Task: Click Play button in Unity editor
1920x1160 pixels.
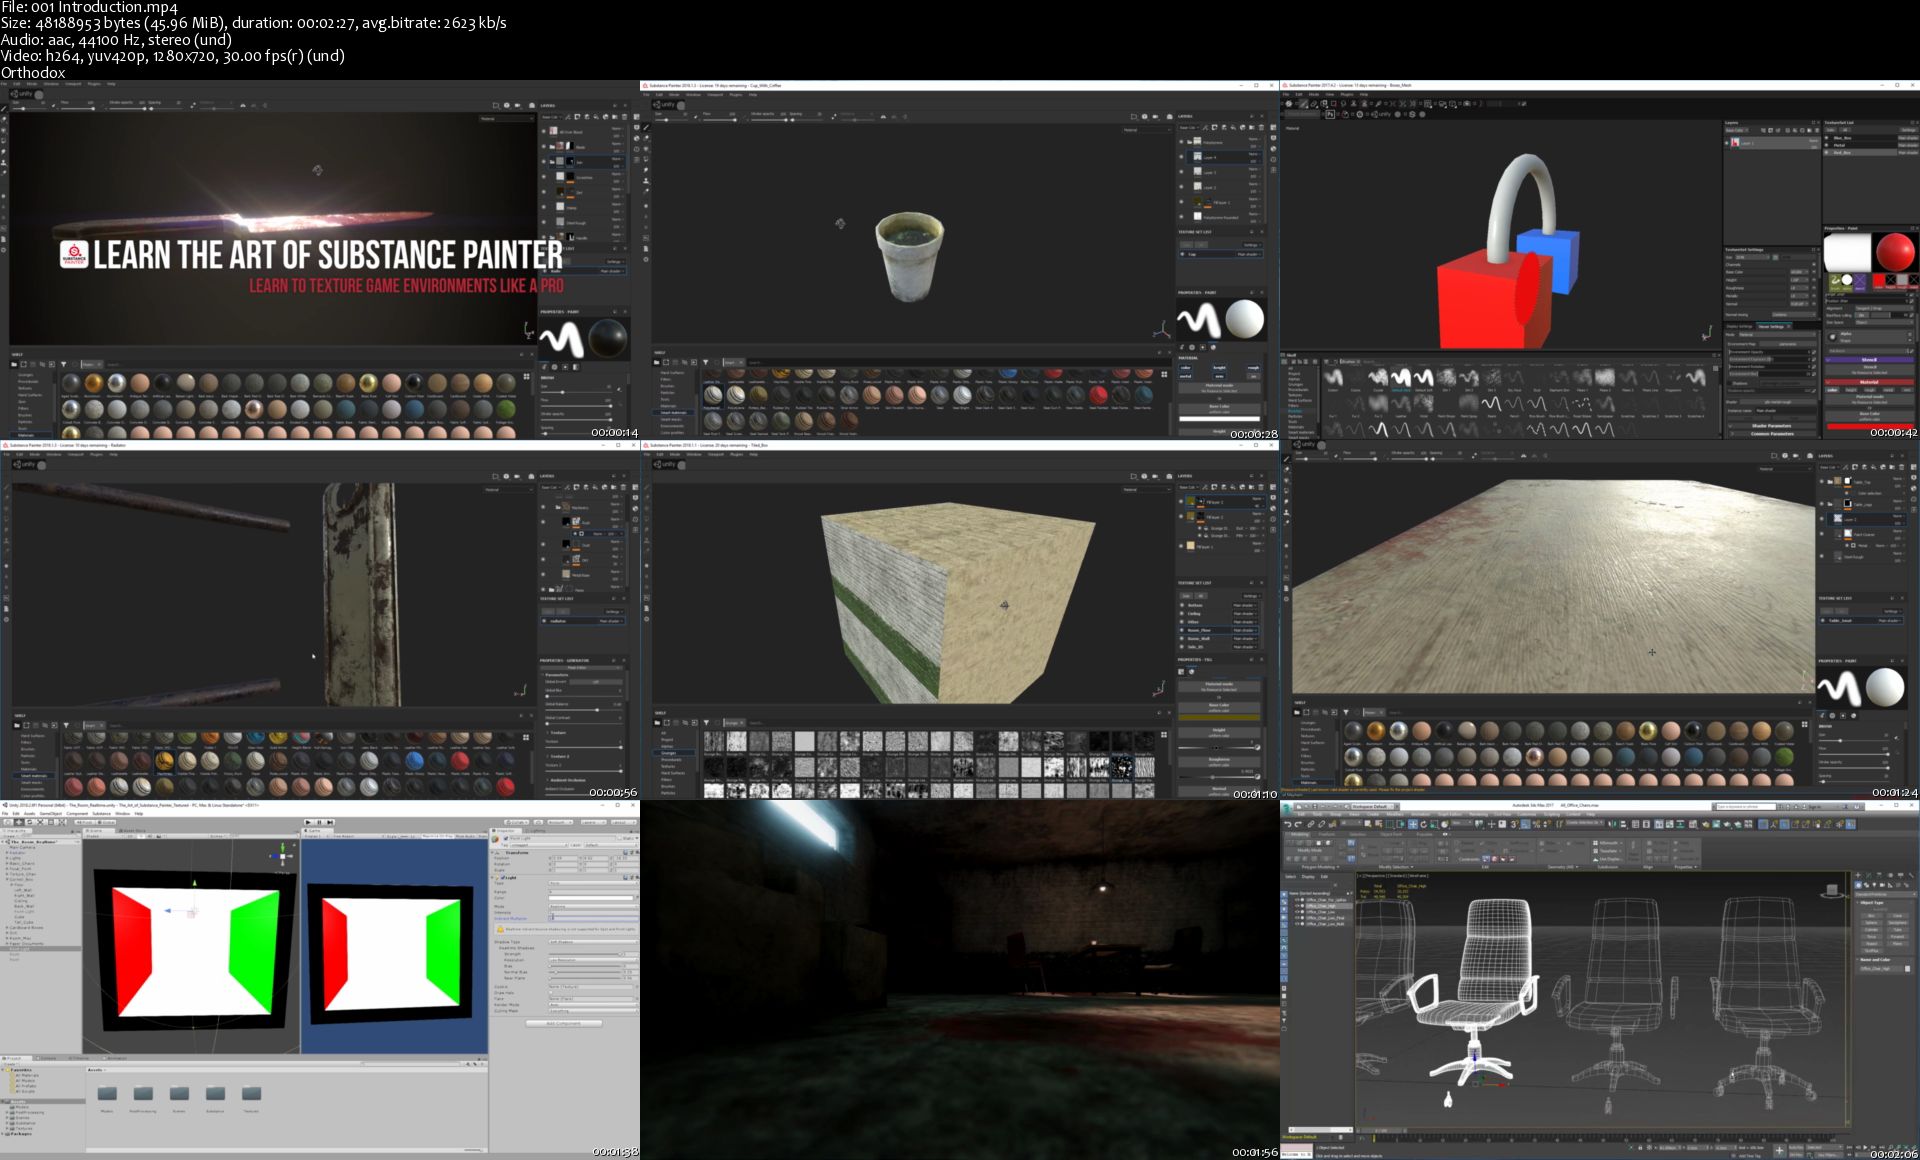Action: [308, 822]
